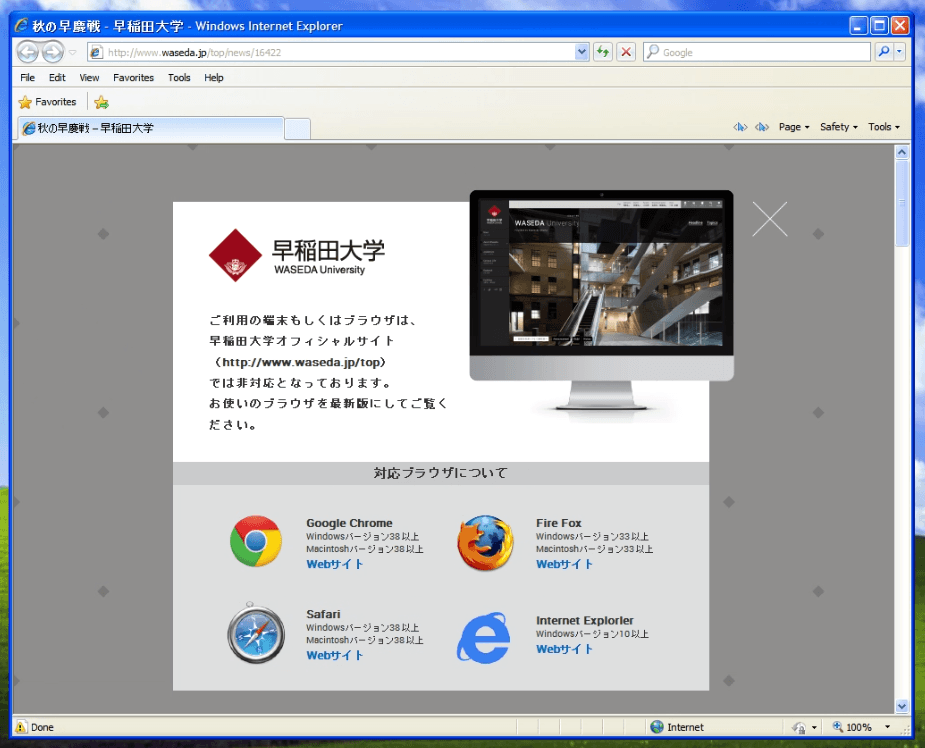Select the 秋の早慶戦 – 早稲田大学 tab

click(150, 128)
